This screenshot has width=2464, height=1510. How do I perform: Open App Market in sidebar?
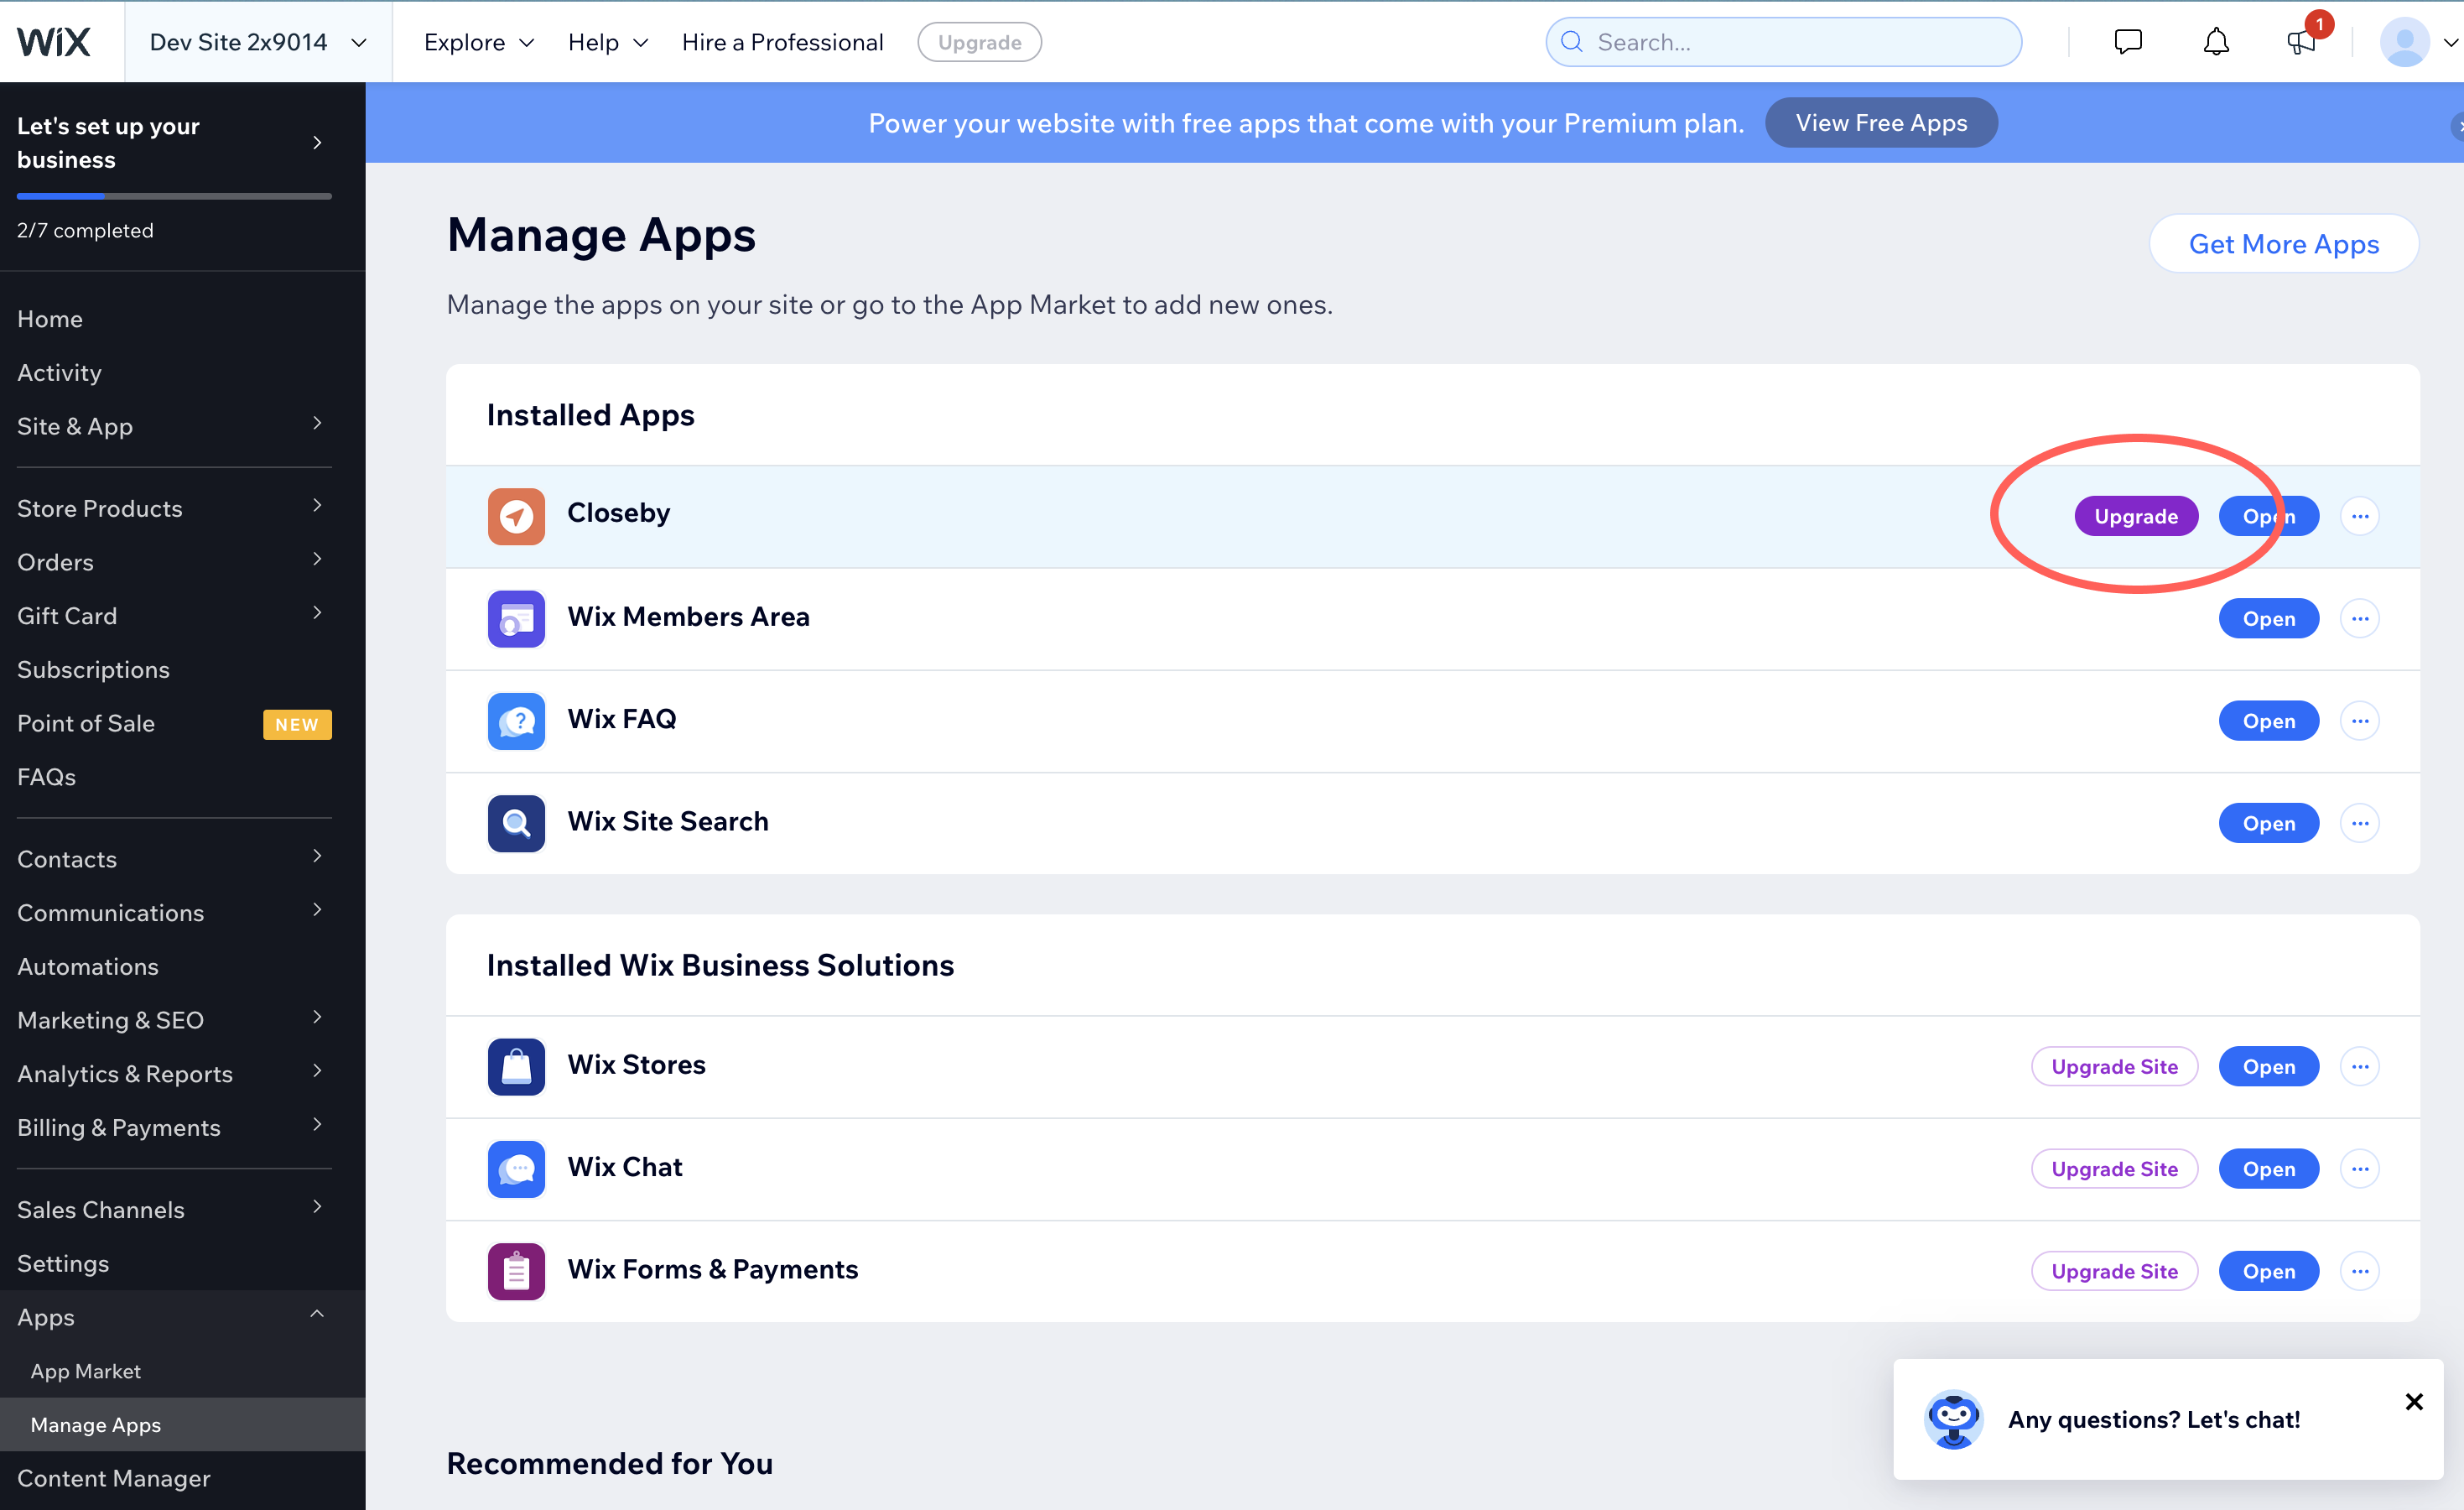point(86,1371)
